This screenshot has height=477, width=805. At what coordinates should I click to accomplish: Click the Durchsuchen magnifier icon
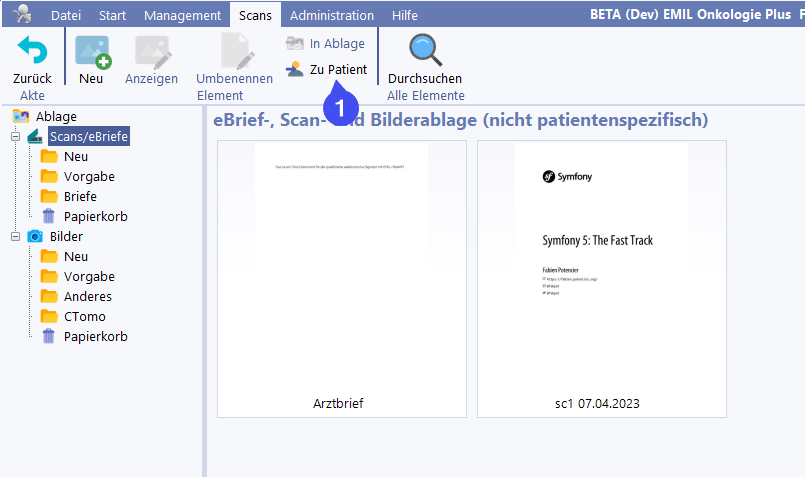[x=424, y=50]
